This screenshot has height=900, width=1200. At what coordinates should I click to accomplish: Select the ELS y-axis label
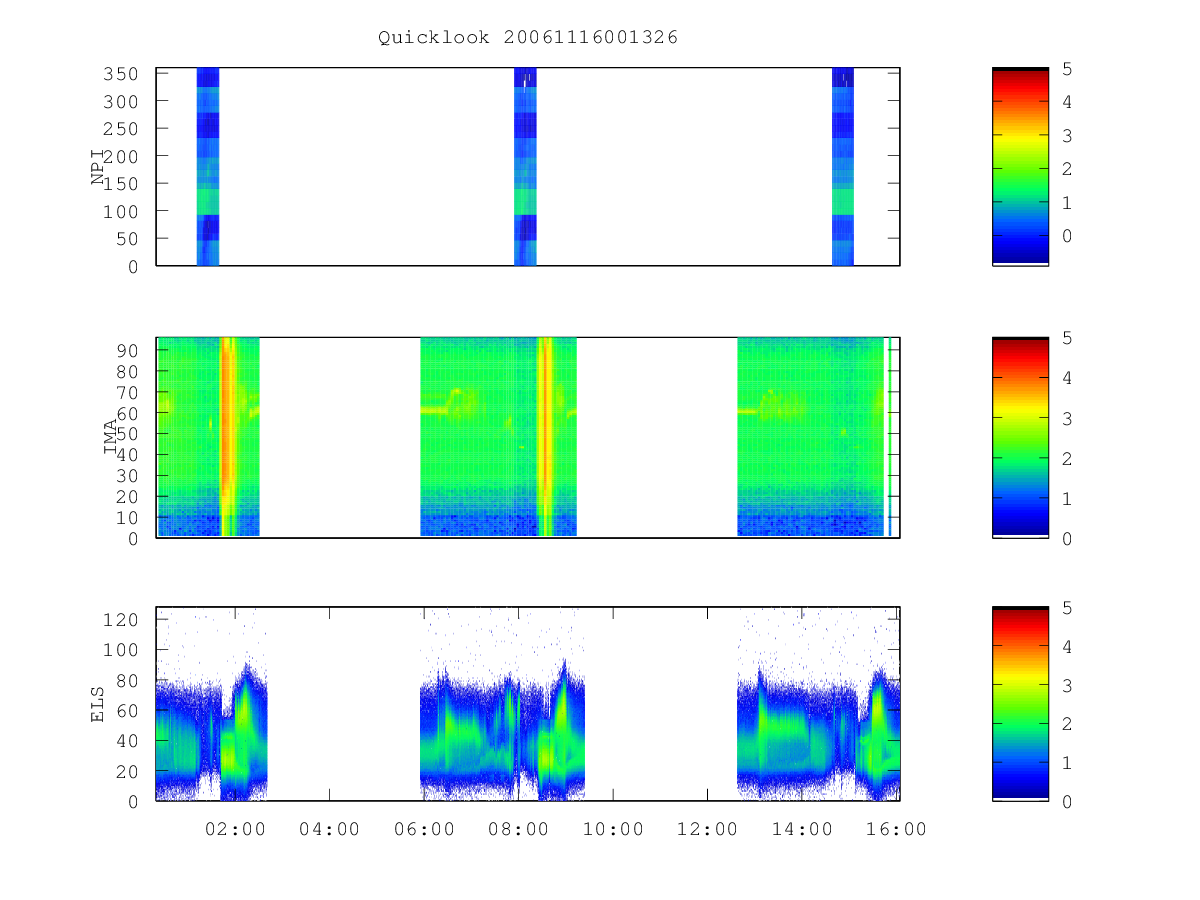(x=98, y=703)
